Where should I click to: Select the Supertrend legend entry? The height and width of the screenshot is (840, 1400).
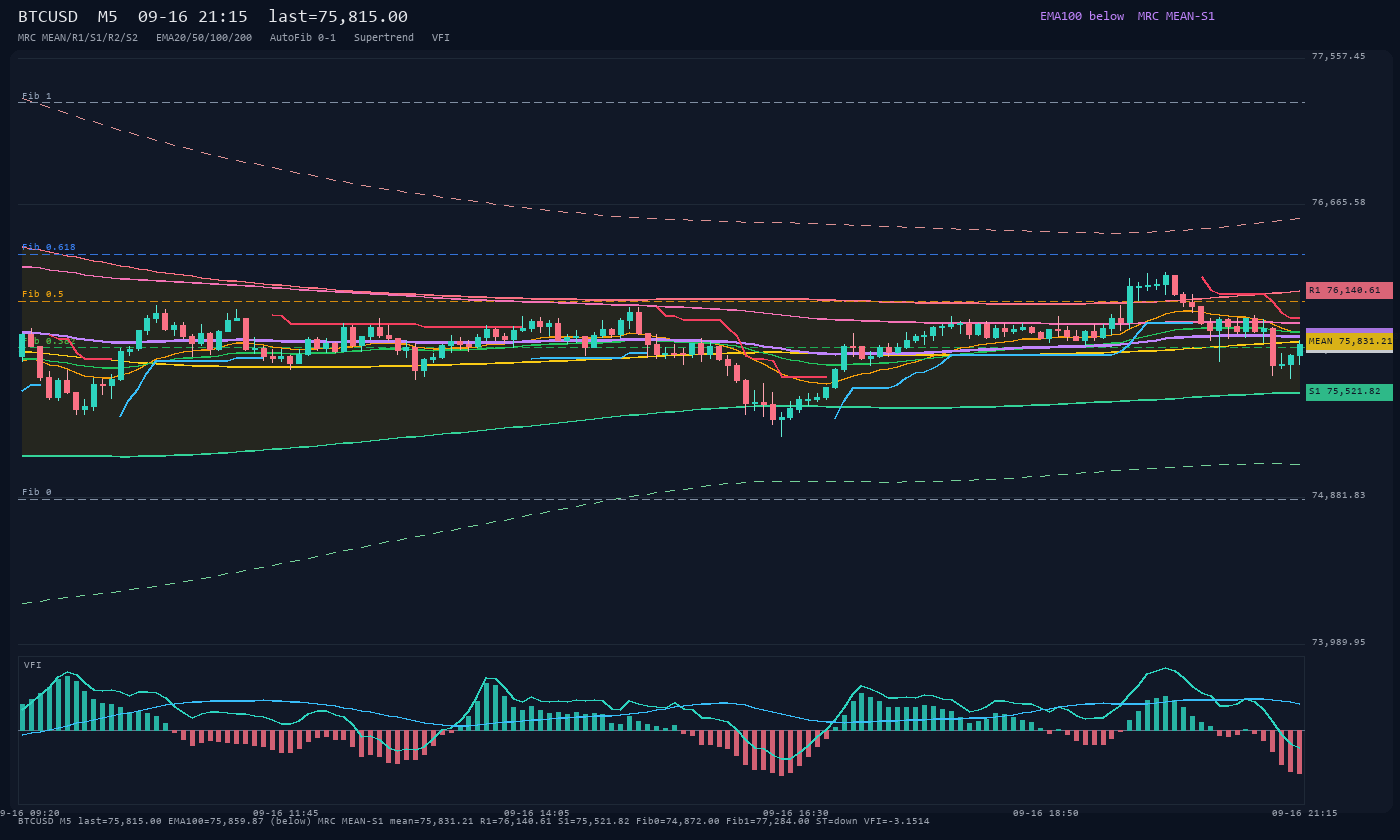[384, 38]
